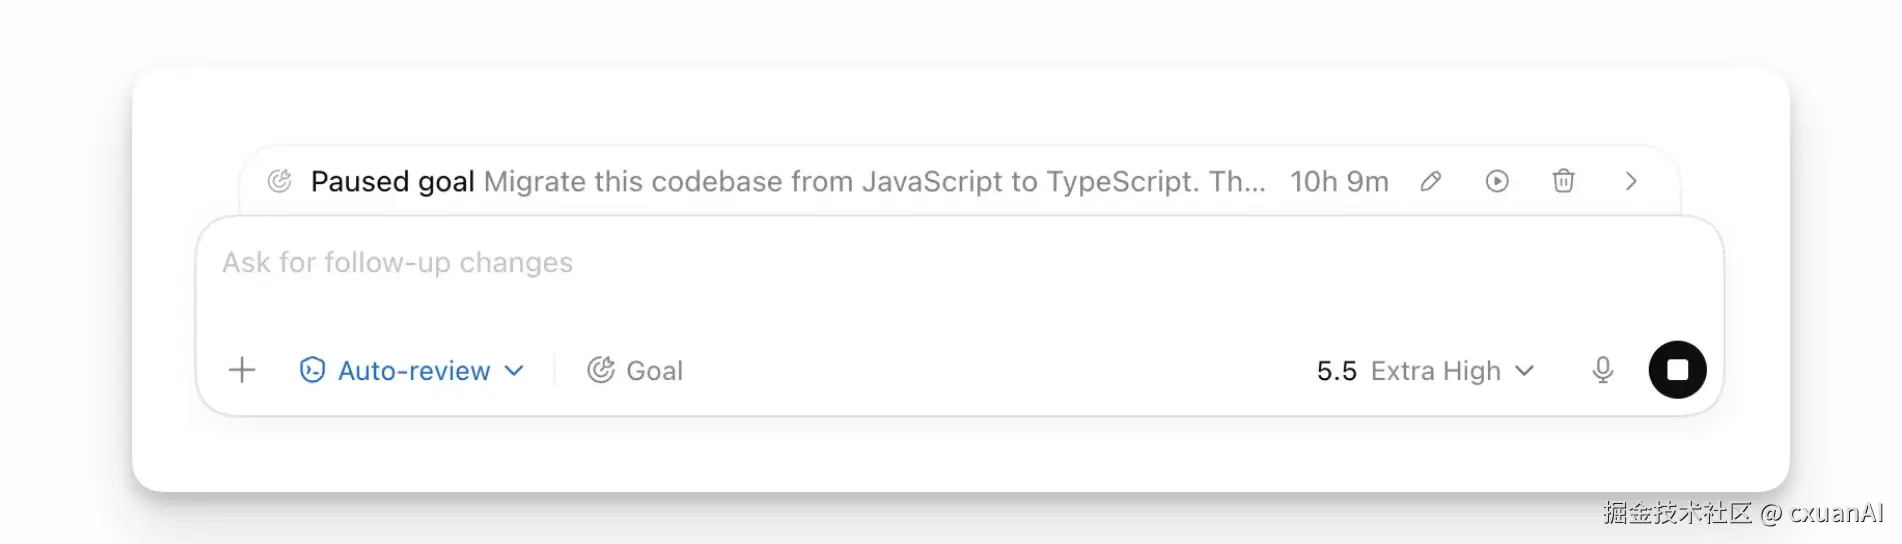Open the Migrate this codebase goal description

click(x=874, y=182)
